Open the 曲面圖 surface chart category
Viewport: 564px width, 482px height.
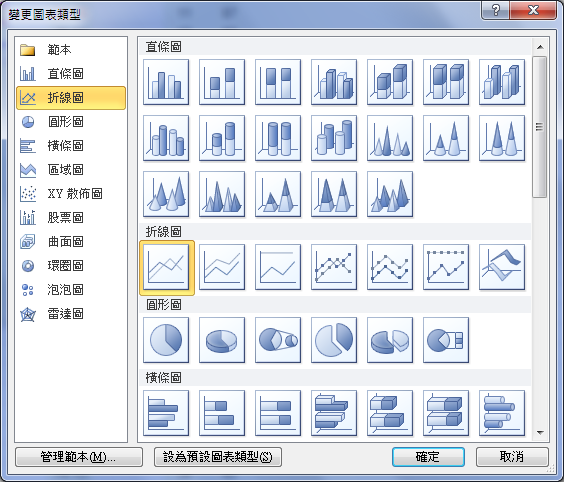(71, 242)
